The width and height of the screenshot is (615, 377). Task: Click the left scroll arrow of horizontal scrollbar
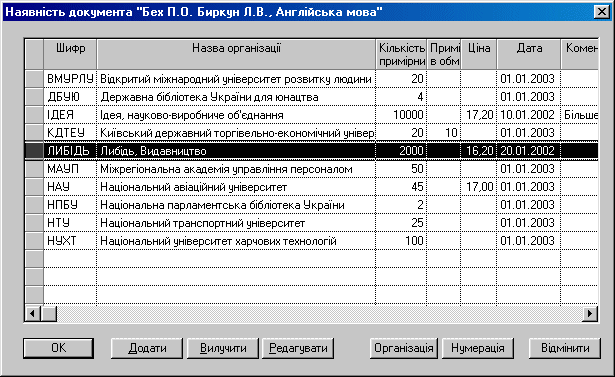pos(33,313)
